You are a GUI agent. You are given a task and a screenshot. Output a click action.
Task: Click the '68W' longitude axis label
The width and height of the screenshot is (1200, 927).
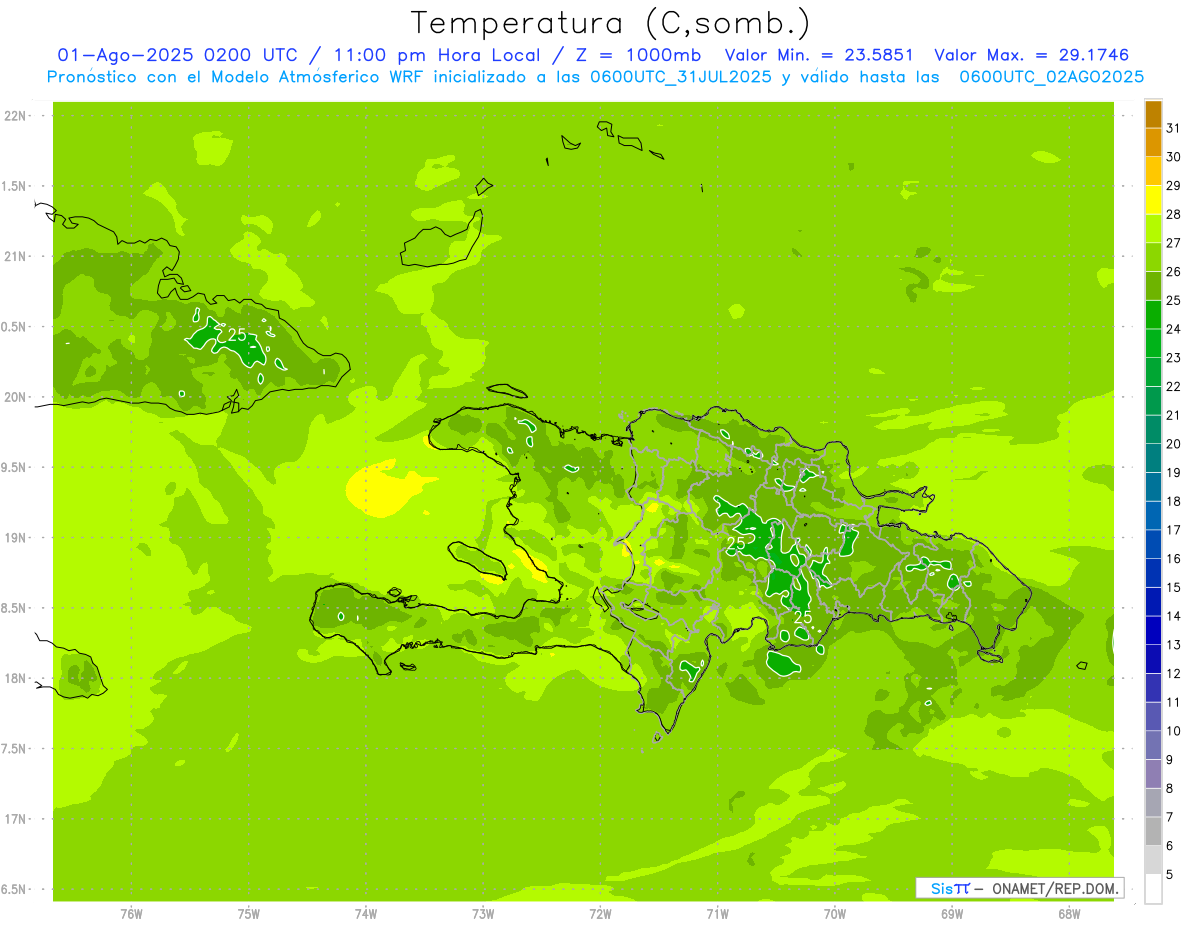(x=1068, y=914)
